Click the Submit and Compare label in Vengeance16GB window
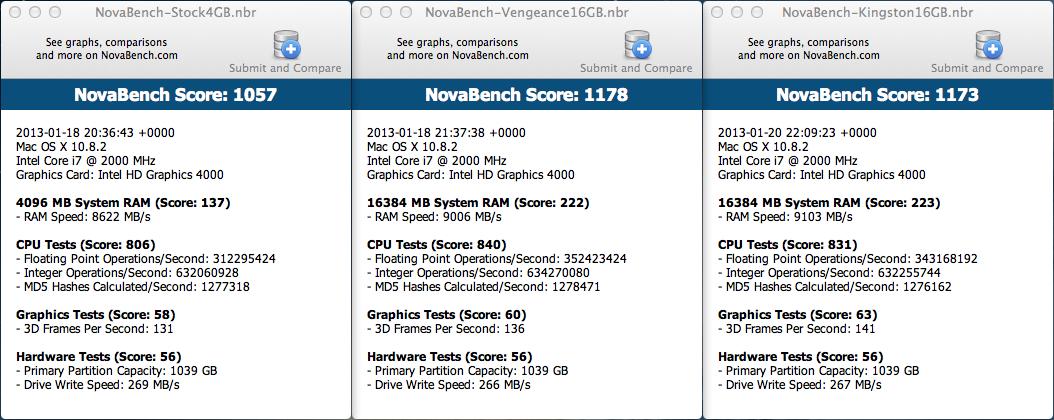Viewport: 1054px width, 420px height. click(x=636, y=68)
